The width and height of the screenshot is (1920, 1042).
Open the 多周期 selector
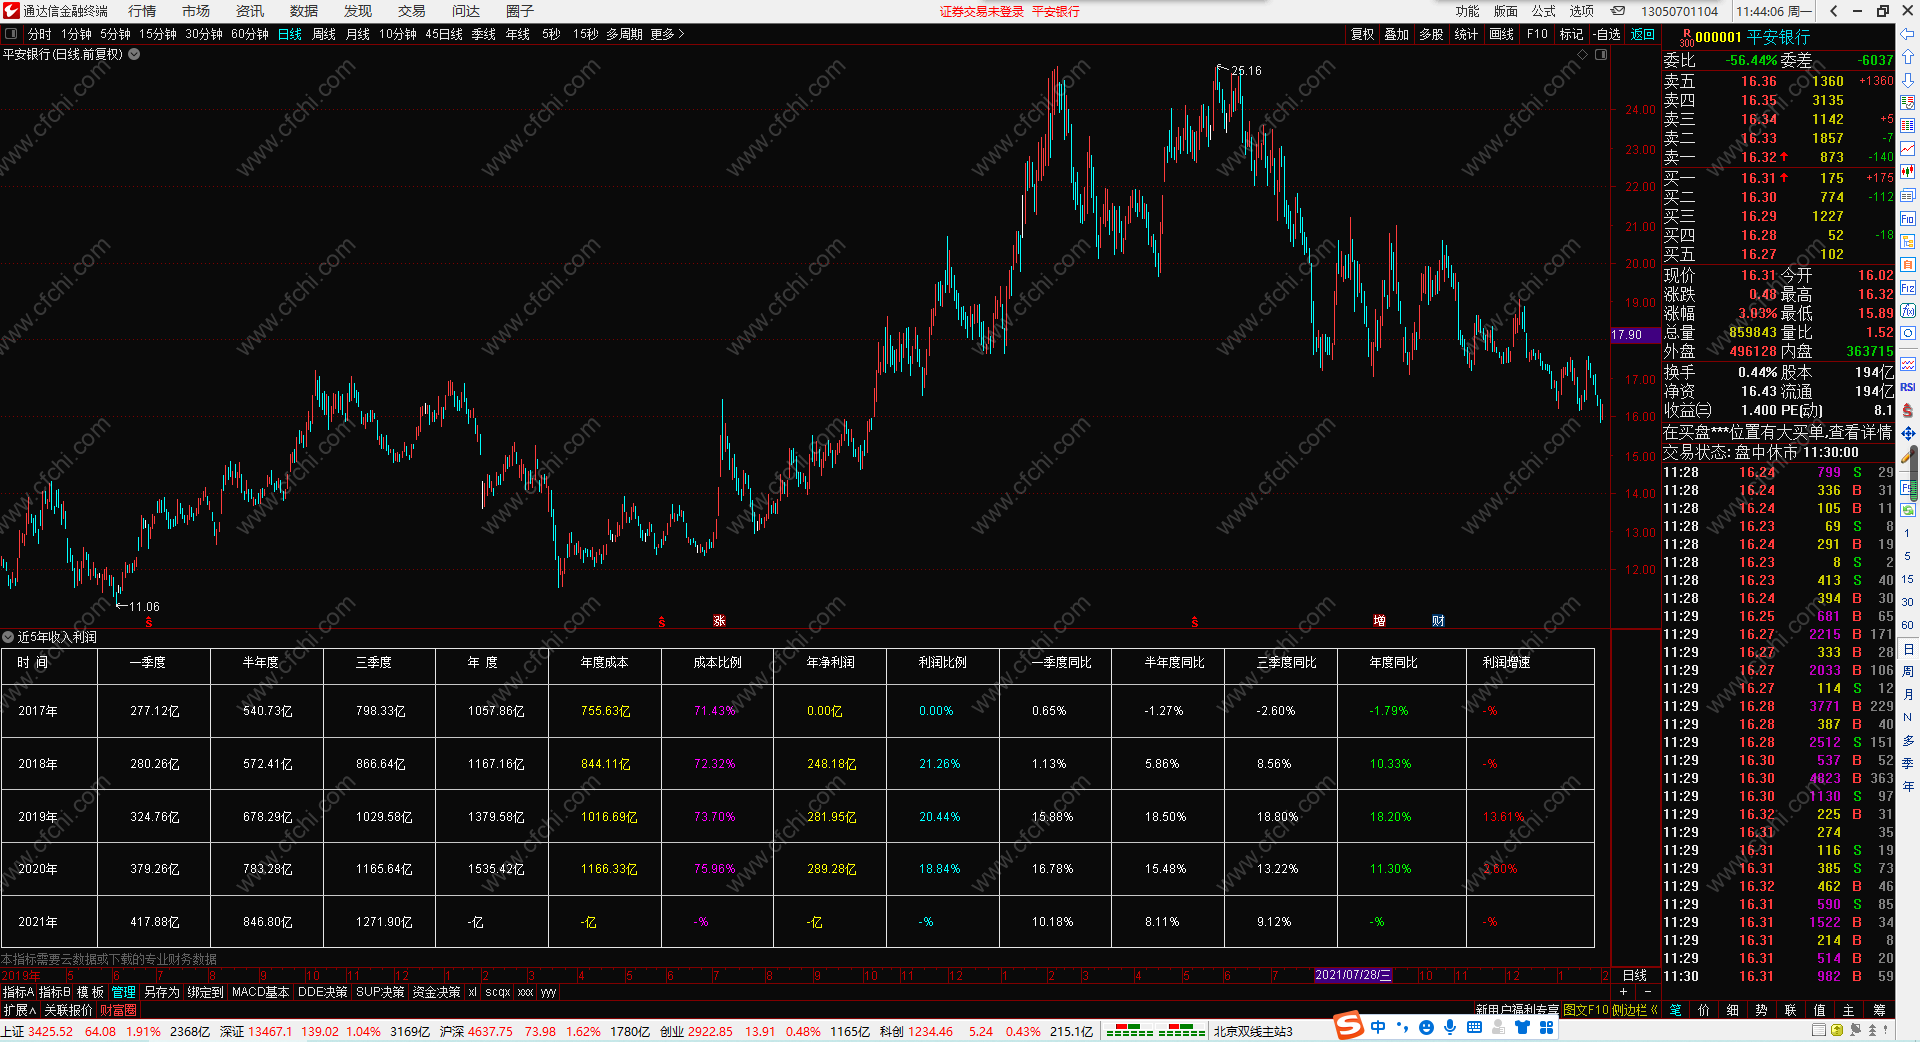click(624, 34)
